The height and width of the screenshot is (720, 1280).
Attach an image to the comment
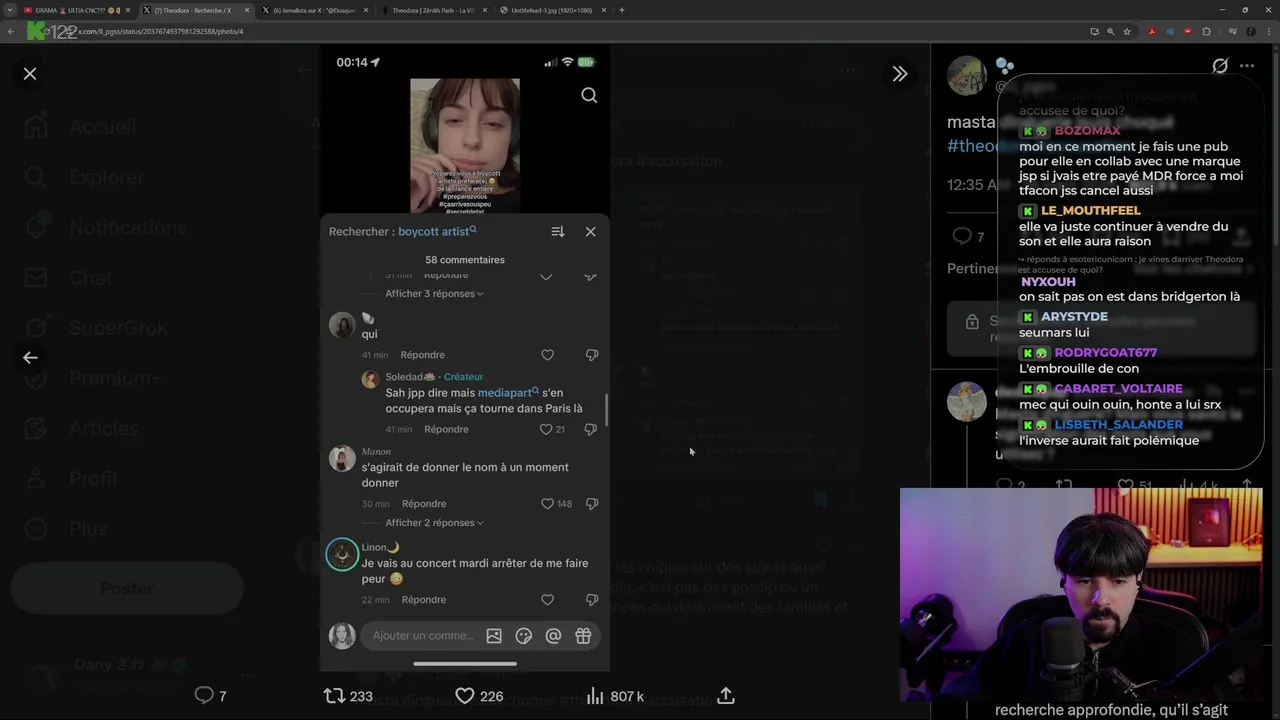494,636
